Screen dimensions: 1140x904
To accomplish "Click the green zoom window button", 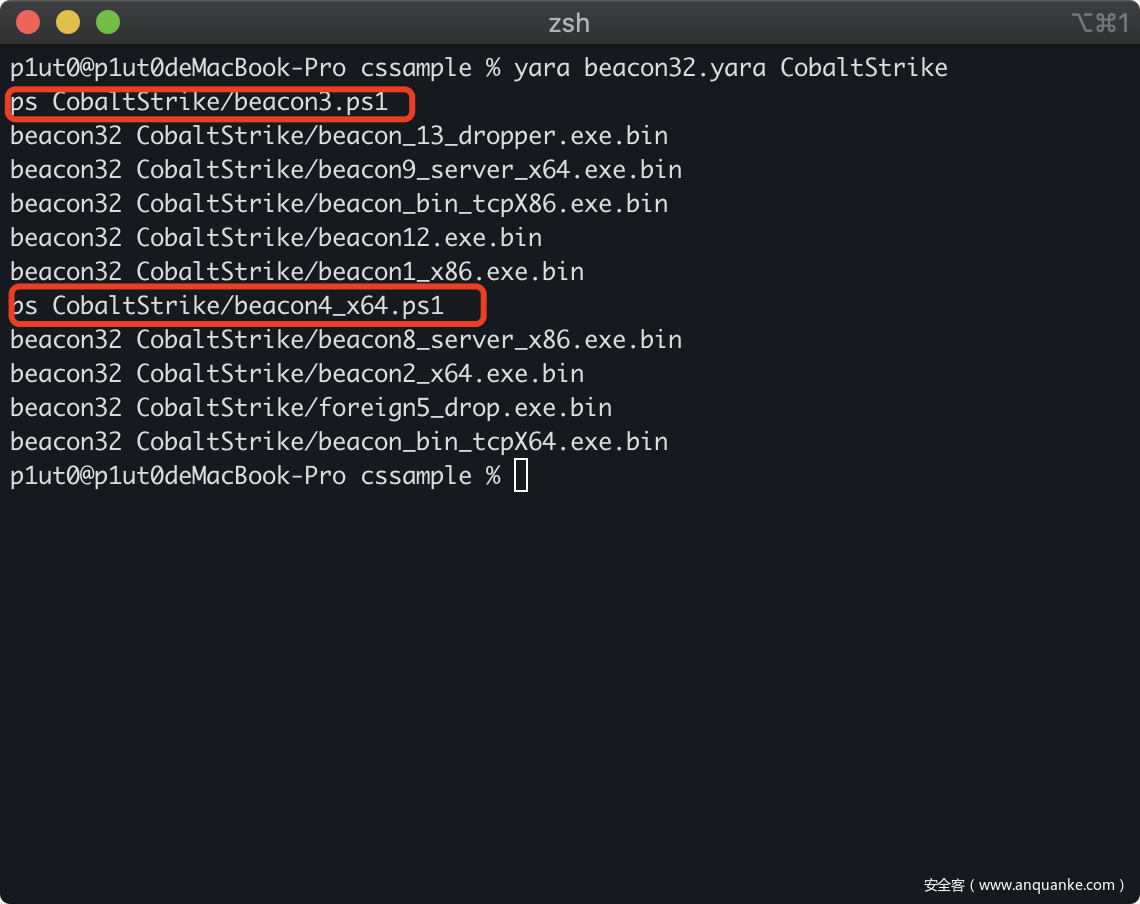I will tap(107, 22).
